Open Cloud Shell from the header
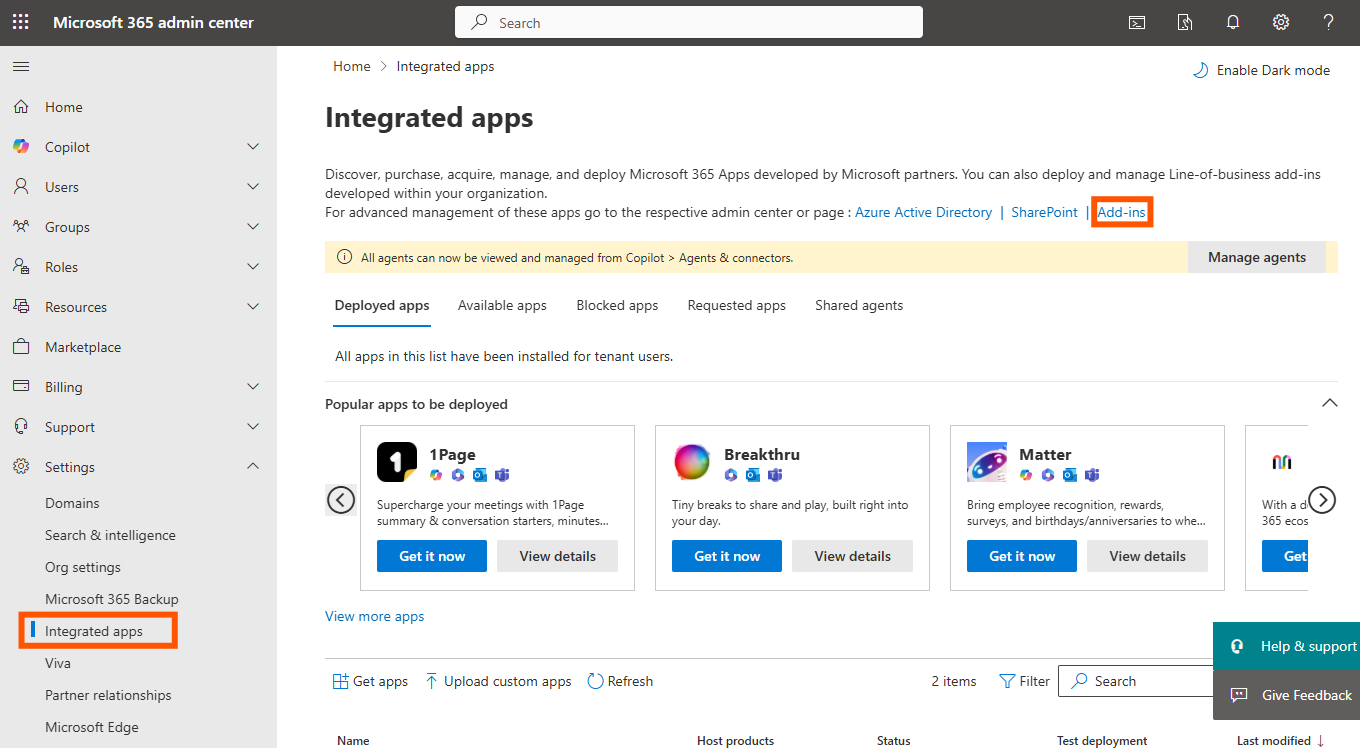The width and height of the screenshot is (1360, 748). coord(1137,22)
